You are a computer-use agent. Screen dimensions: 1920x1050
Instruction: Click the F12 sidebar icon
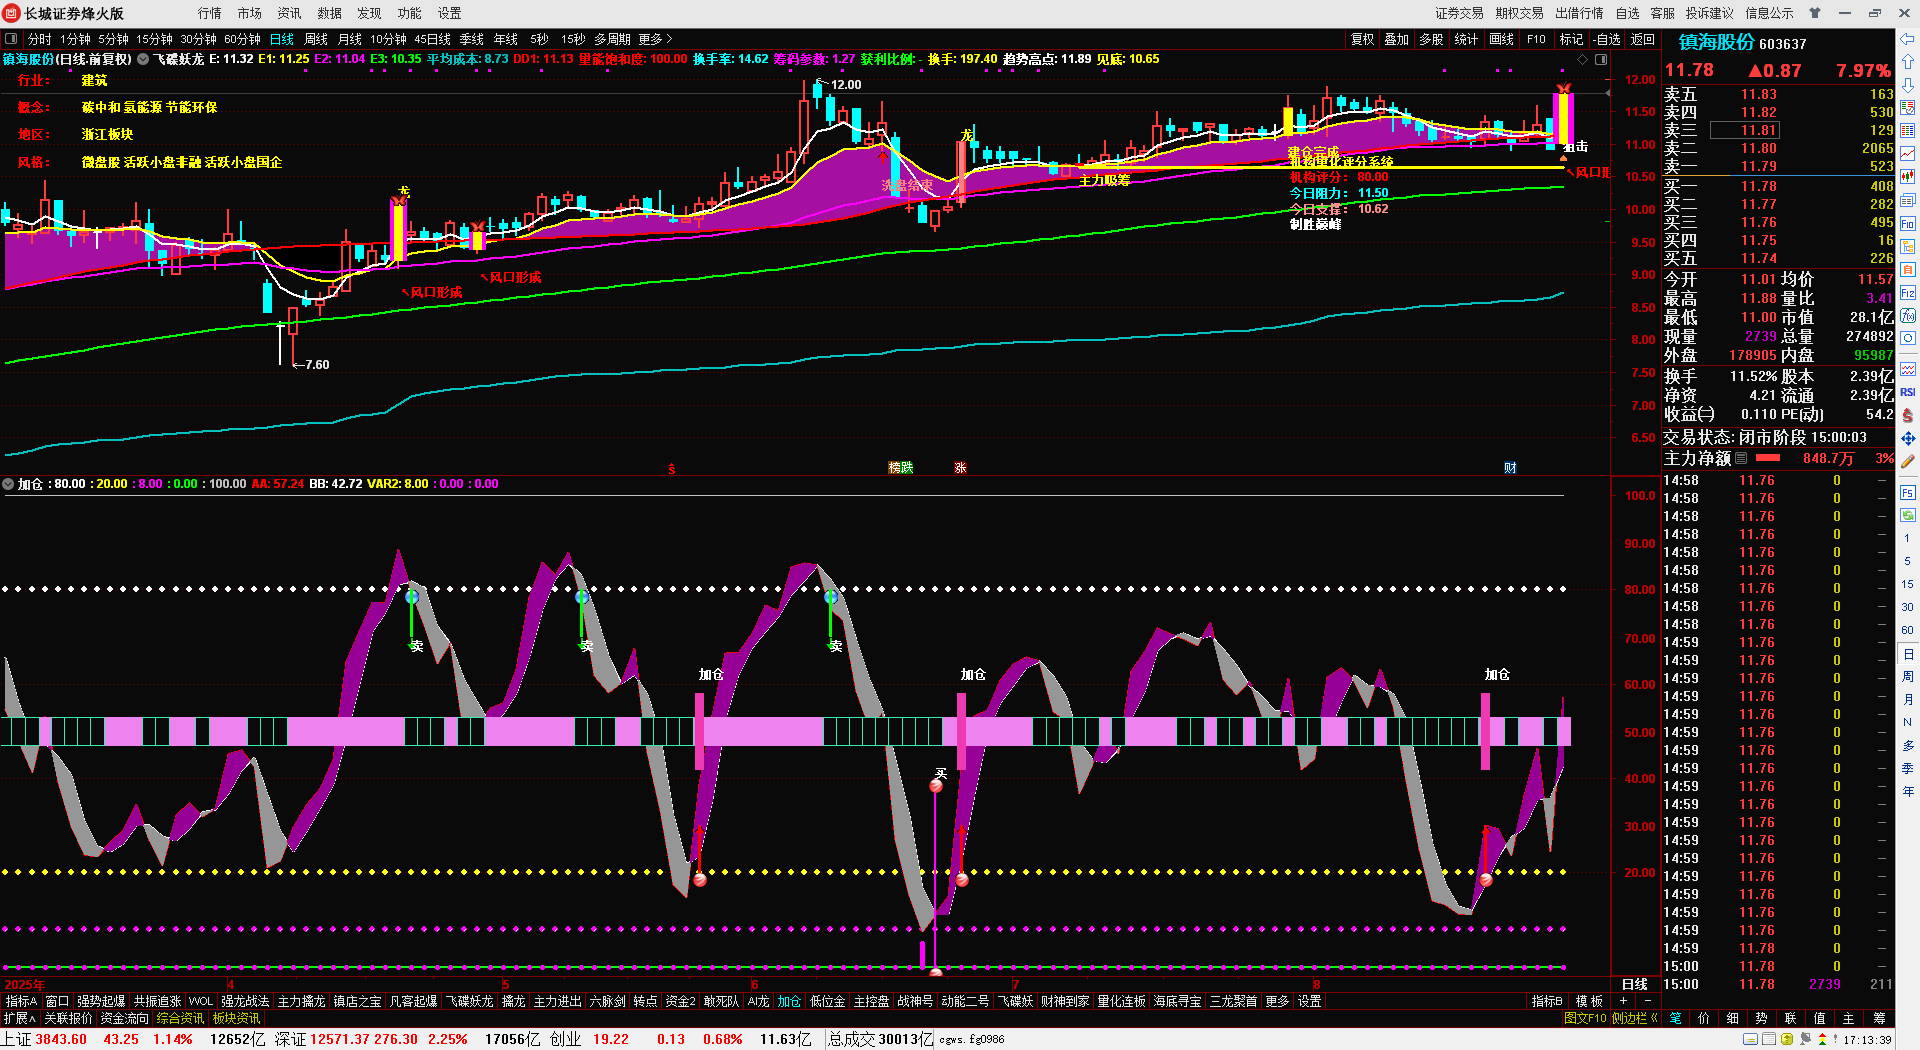coord(1908,293)
